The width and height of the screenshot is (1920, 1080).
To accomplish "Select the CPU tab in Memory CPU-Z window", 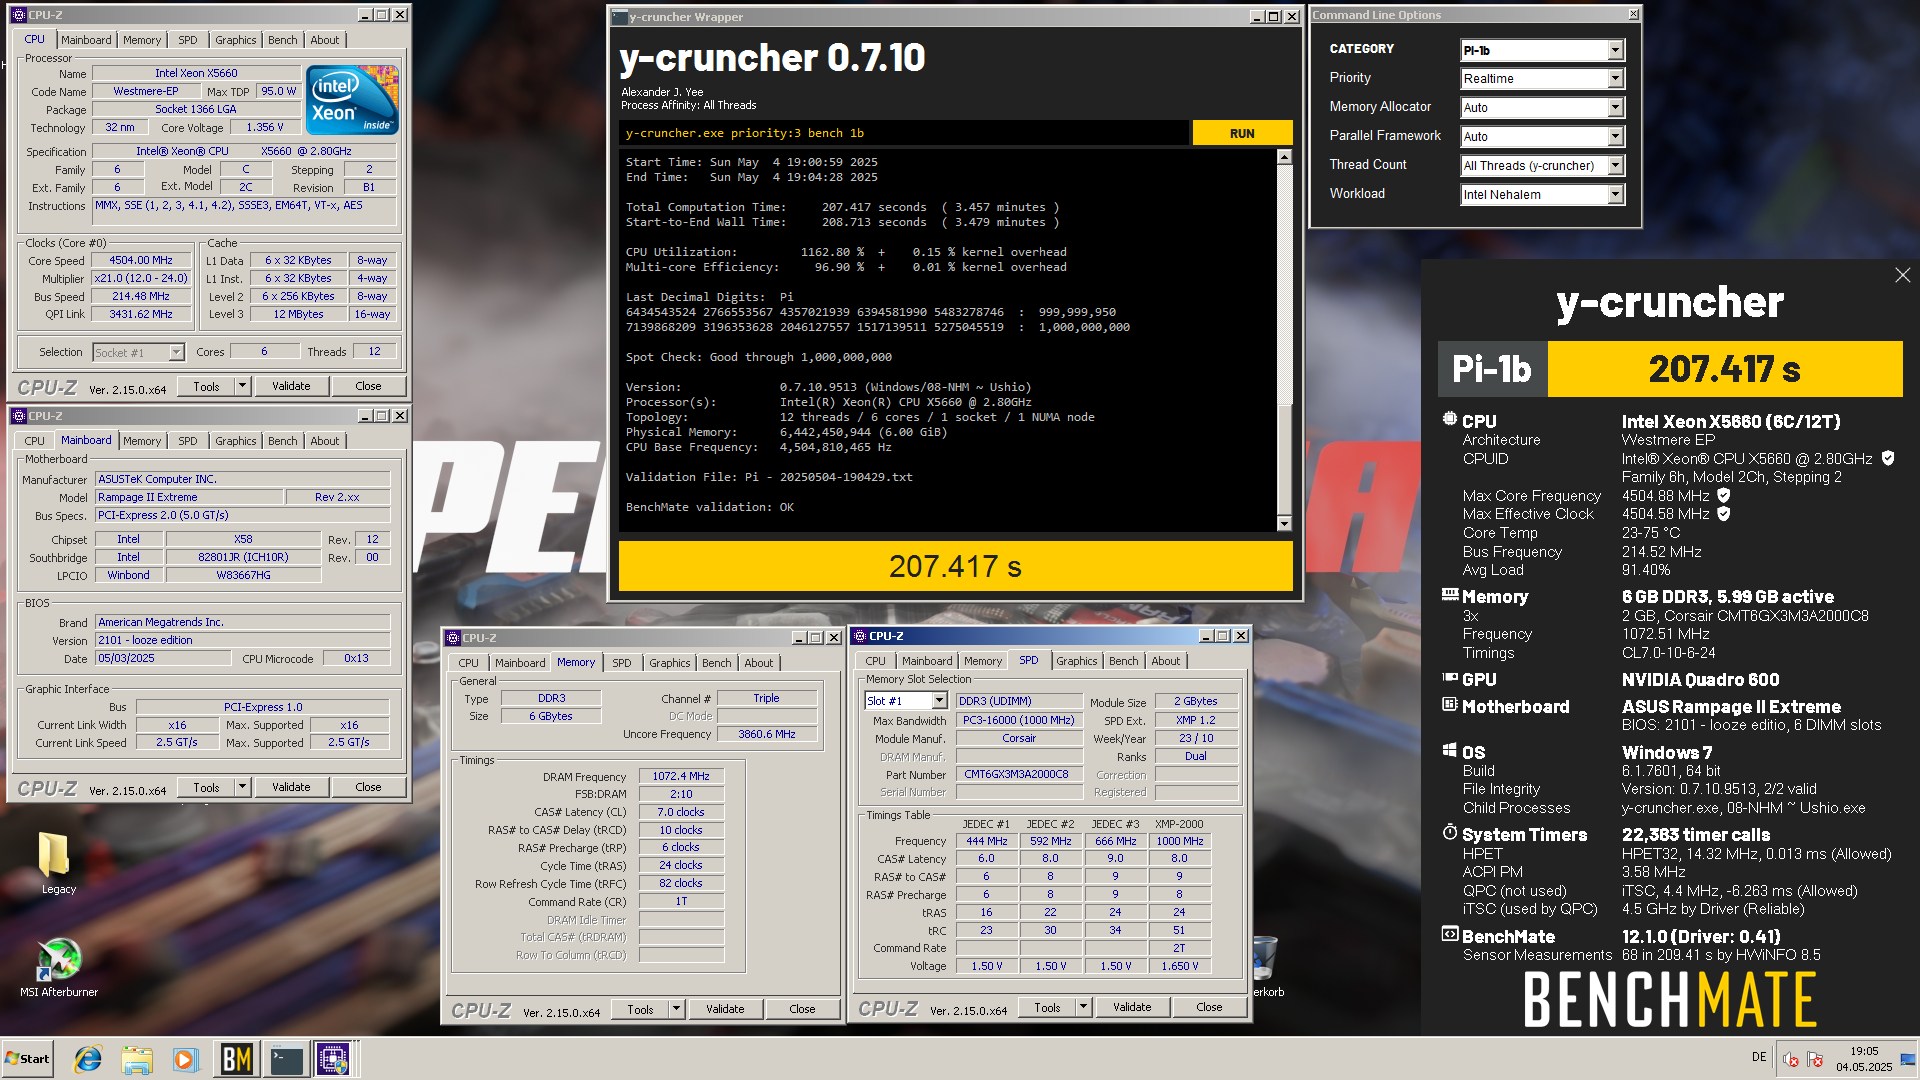I will pyautogui.click(x=468, y=663).
